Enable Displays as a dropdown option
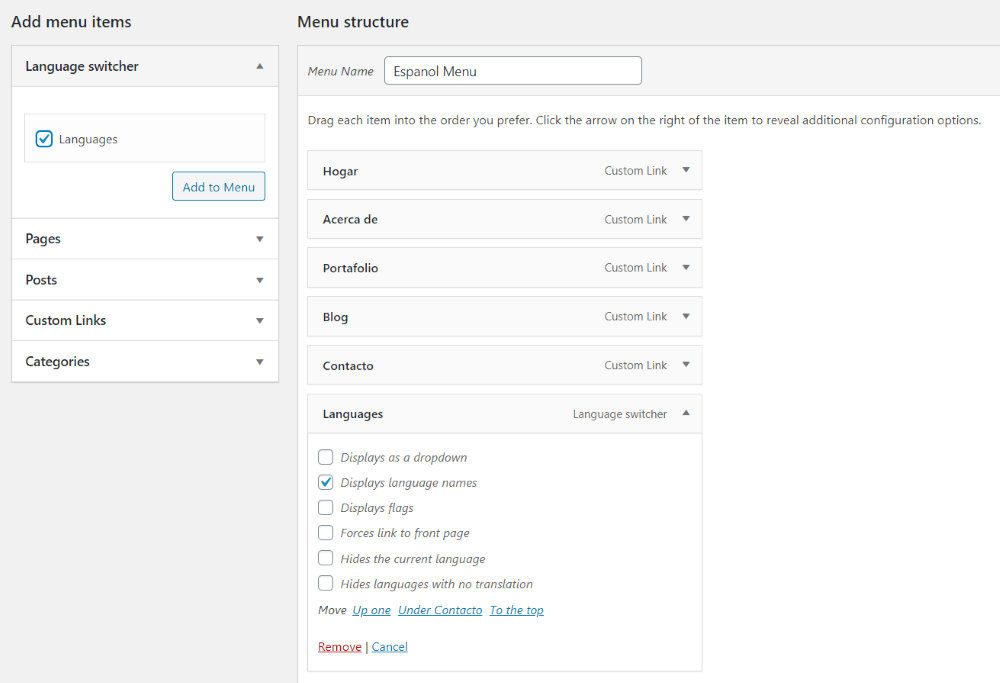1000x683 pixels. tap(326, 457)
